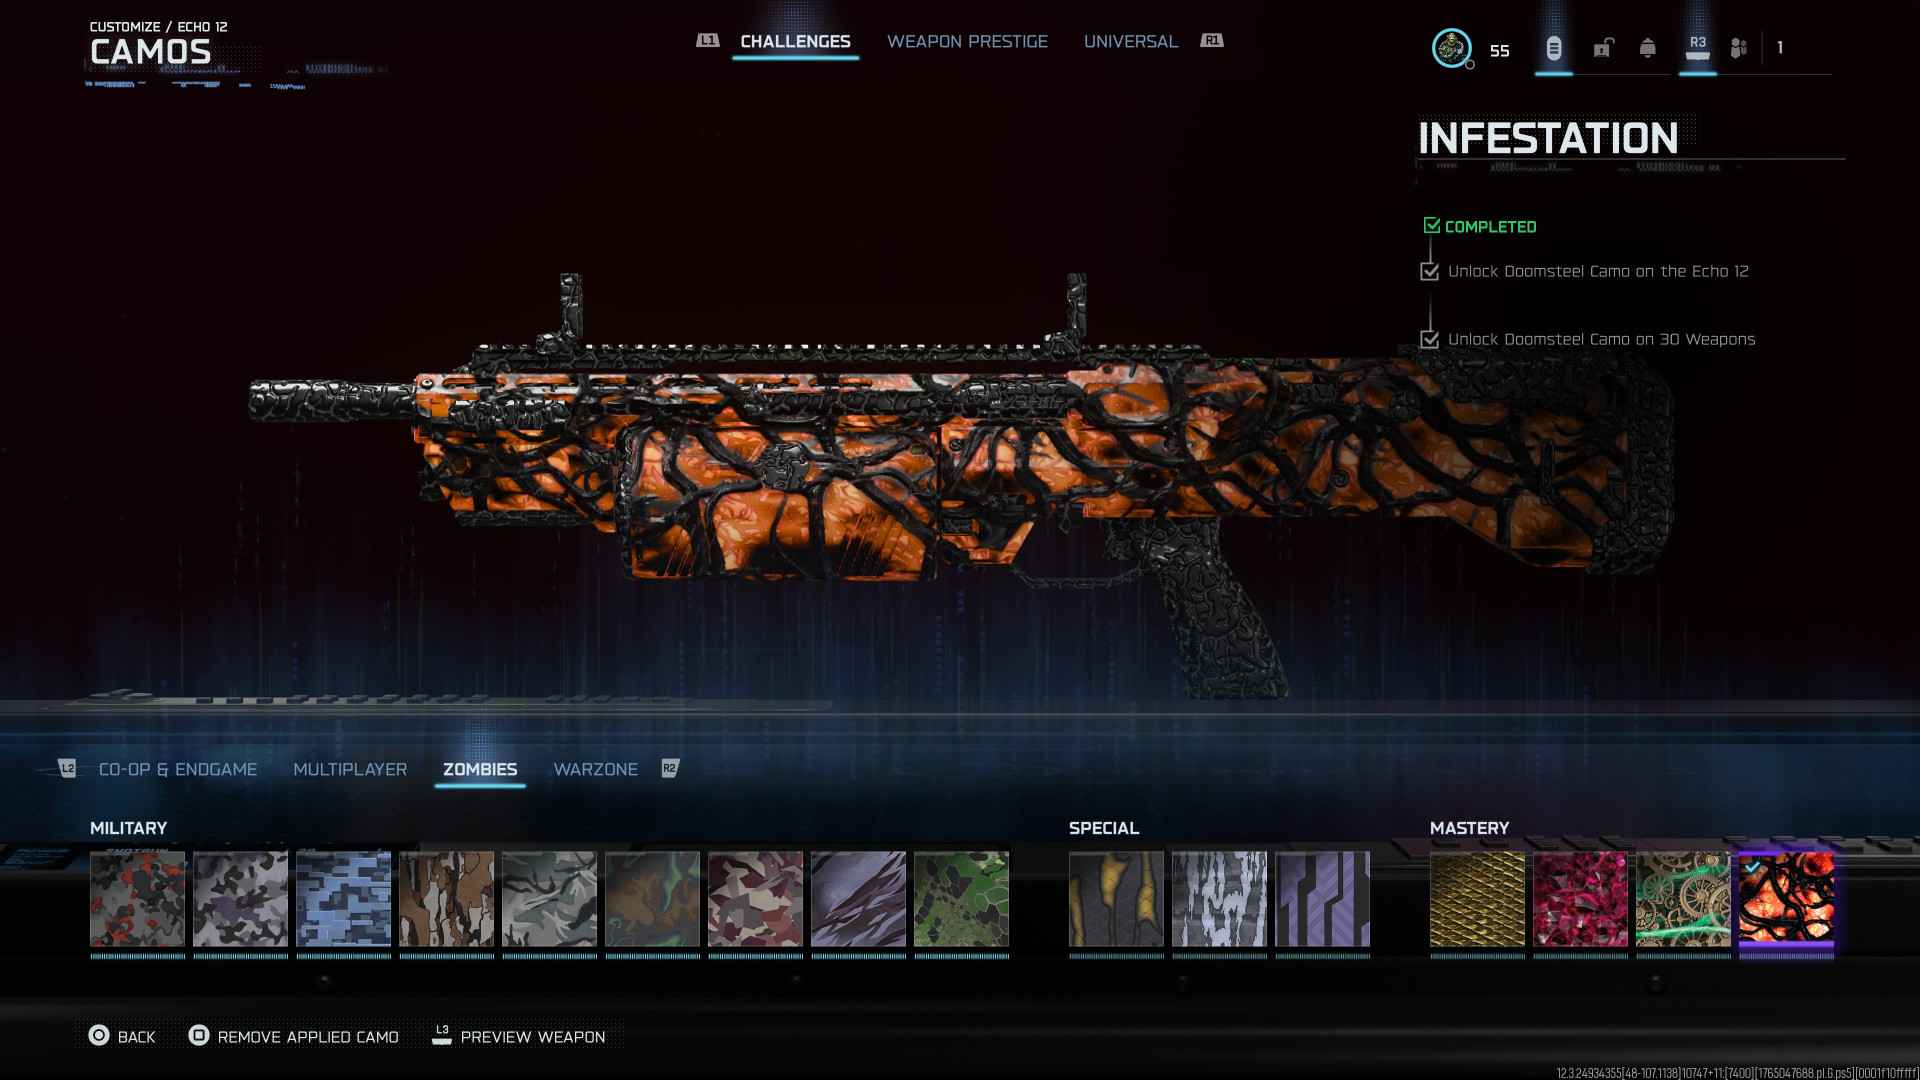Click checkbox for Doomsteel on Echo 12
Viewport: 1920px width, 1080px height.
[x=1429, y=272]
